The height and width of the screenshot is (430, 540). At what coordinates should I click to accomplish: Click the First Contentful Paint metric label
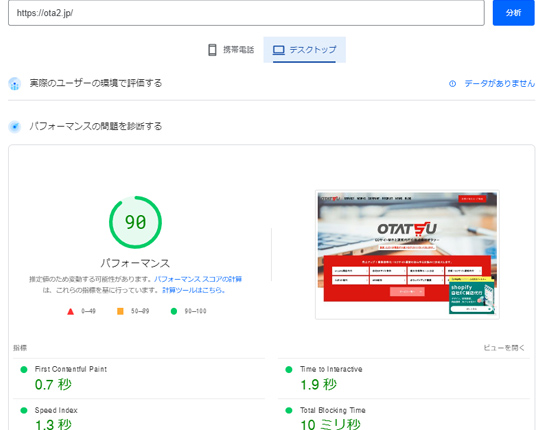[x=71, y=369]
